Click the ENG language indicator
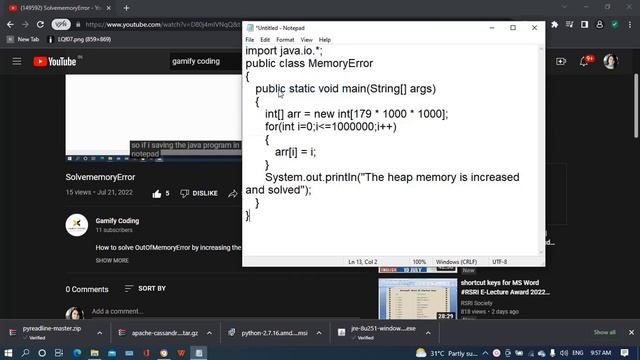 click(578, 353)
